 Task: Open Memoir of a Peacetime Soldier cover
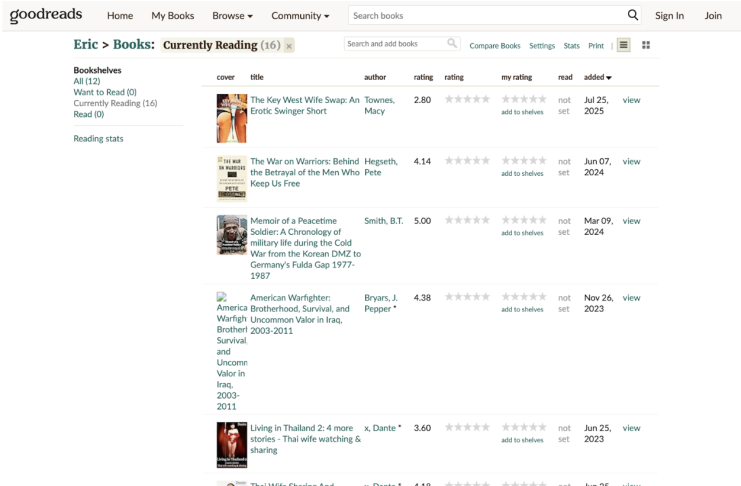click(231, 235)
